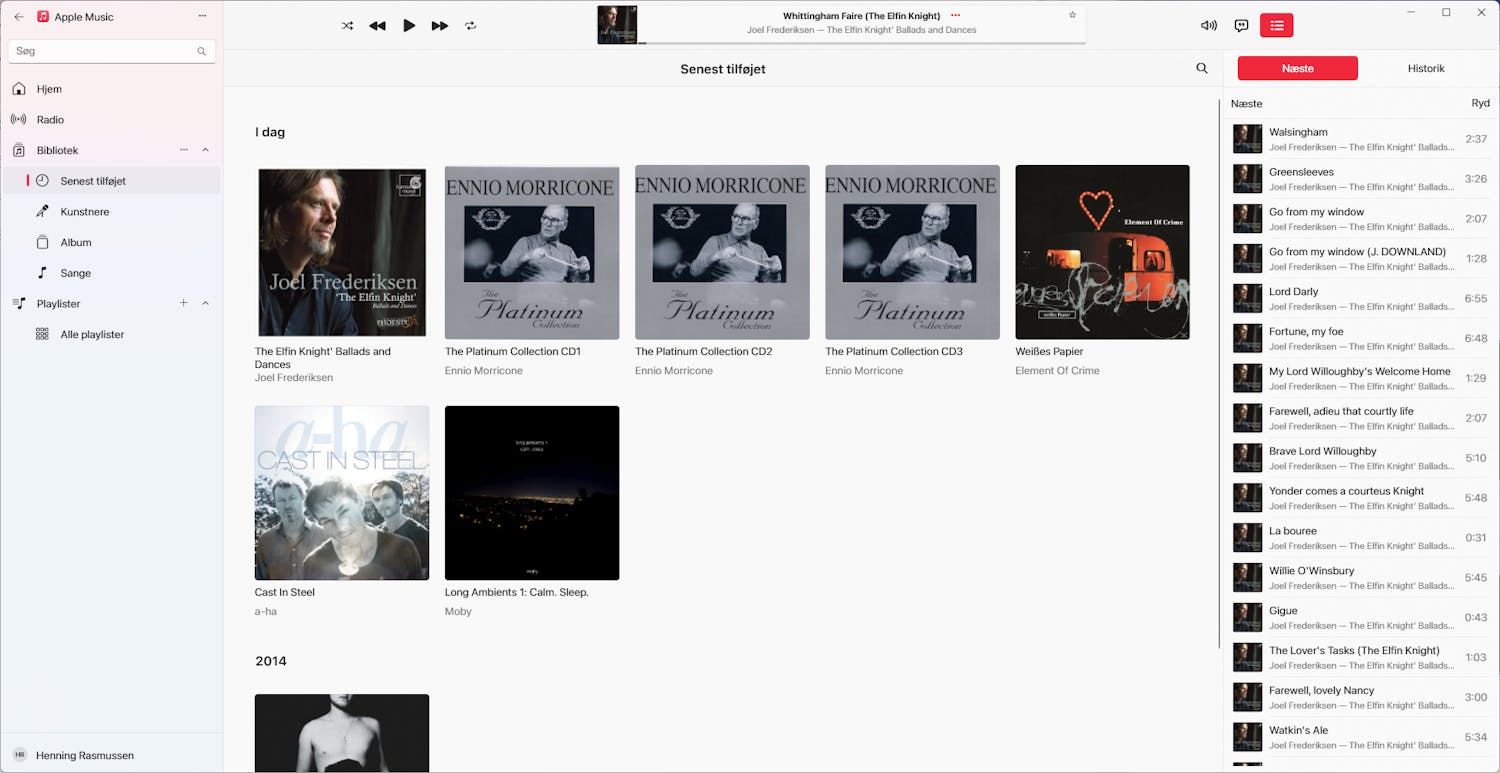
Task: Collapse the Bibliotek section chevron
Action: click(205, 149)
